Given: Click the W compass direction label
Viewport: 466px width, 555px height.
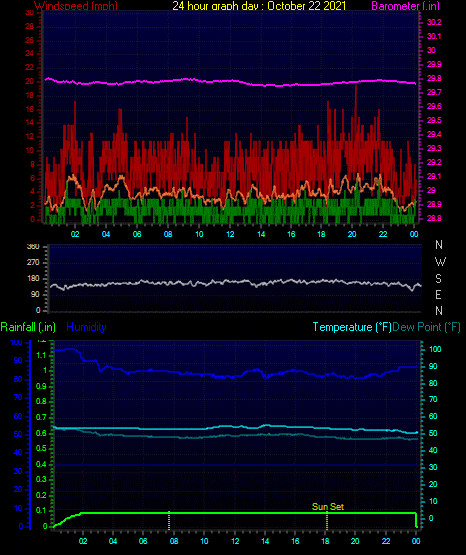Looking at the screenshot, I should coord(440,262).
